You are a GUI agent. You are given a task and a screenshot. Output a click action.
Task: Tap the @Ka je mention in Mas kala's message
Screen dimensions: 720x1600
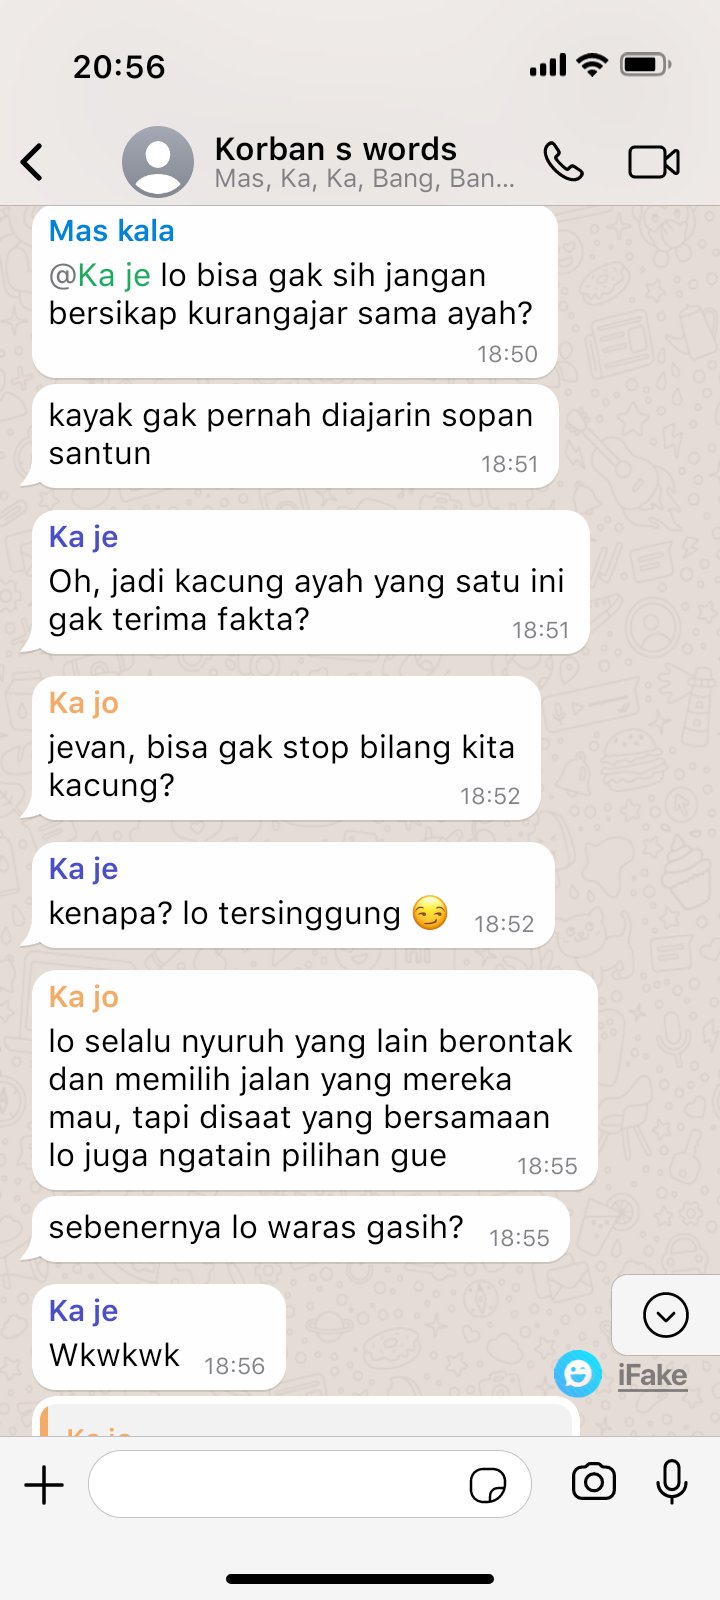point(100,275)
